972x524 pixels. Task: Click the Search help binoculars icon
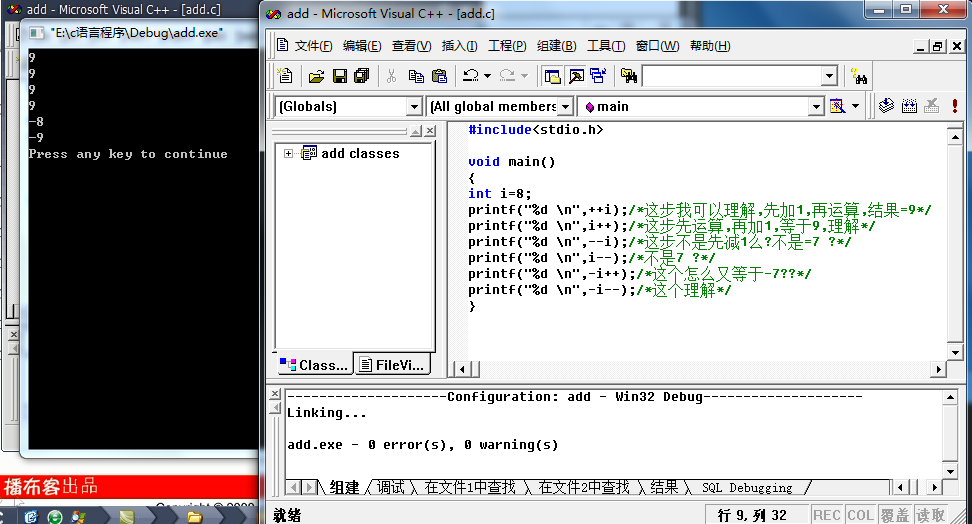click(x=859, y=76)
